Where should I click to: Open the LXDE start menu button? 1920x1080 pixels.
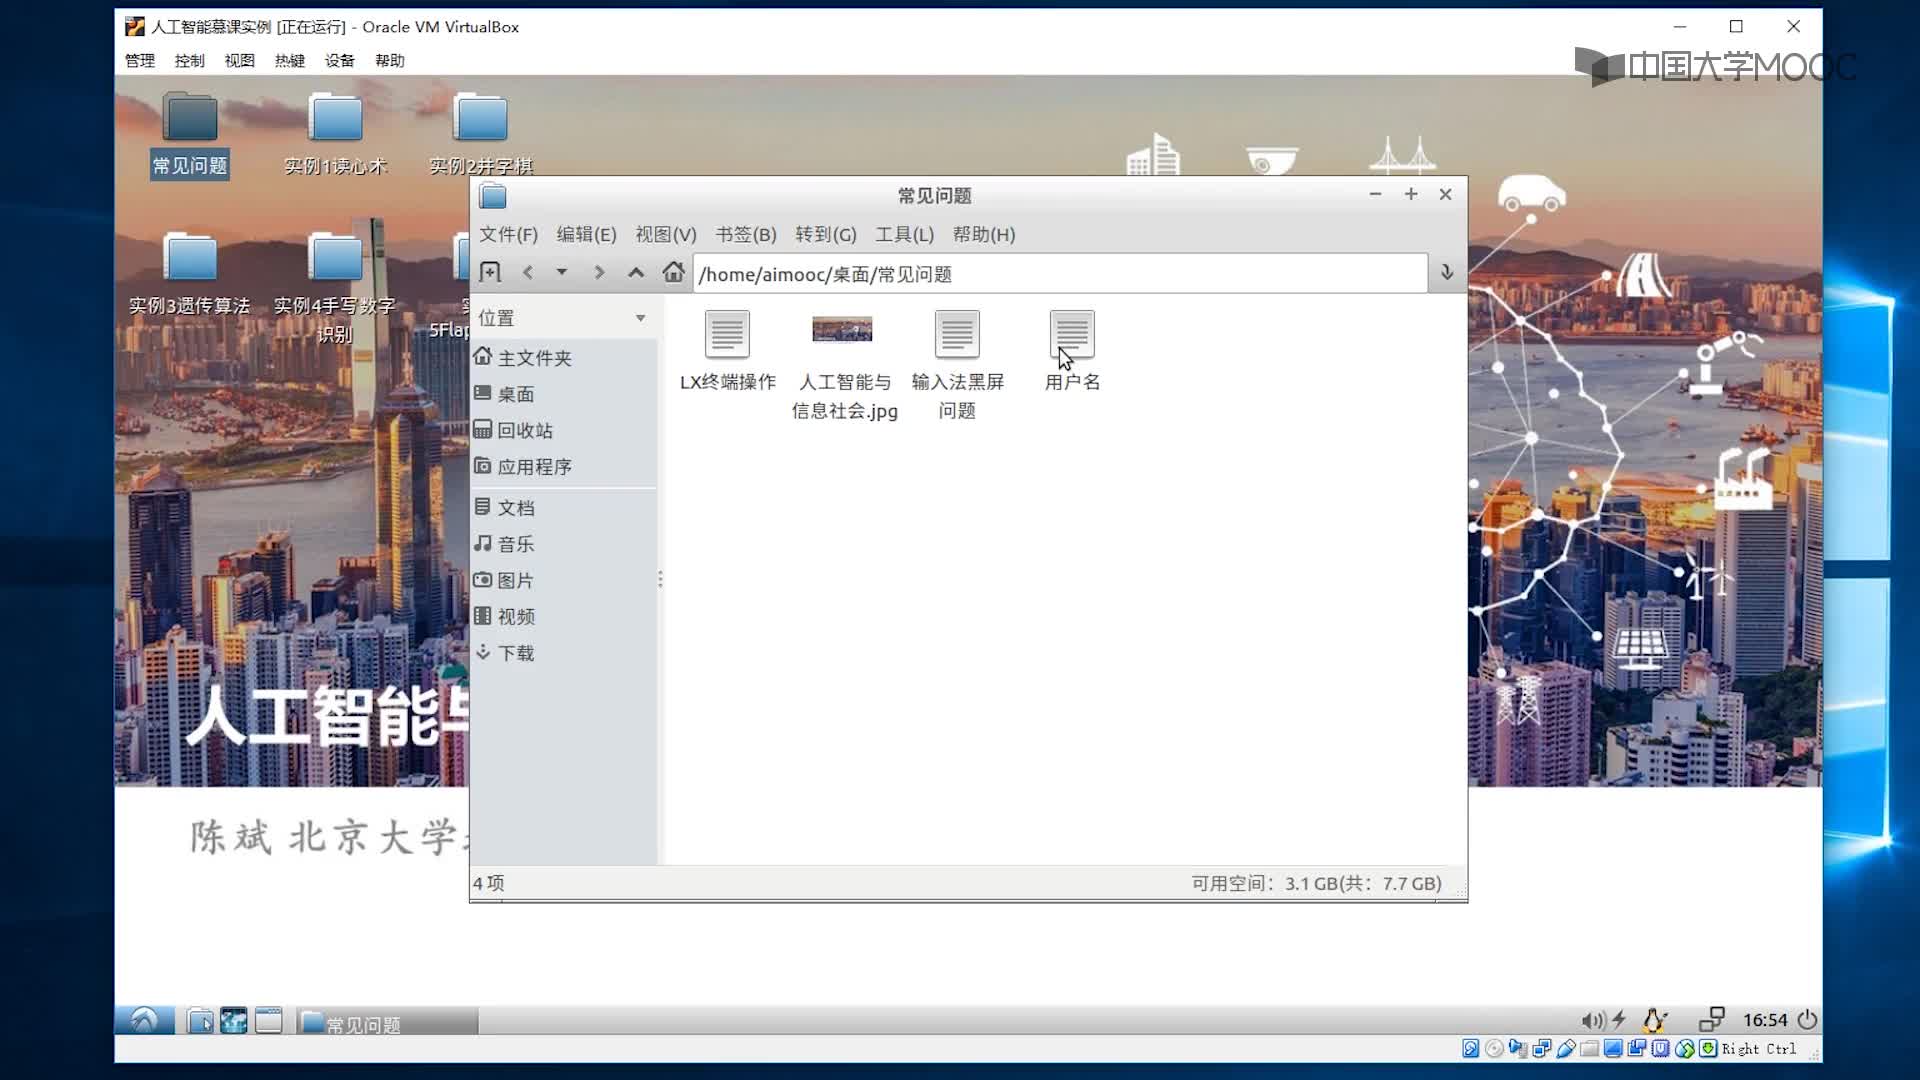point(144,1020)
